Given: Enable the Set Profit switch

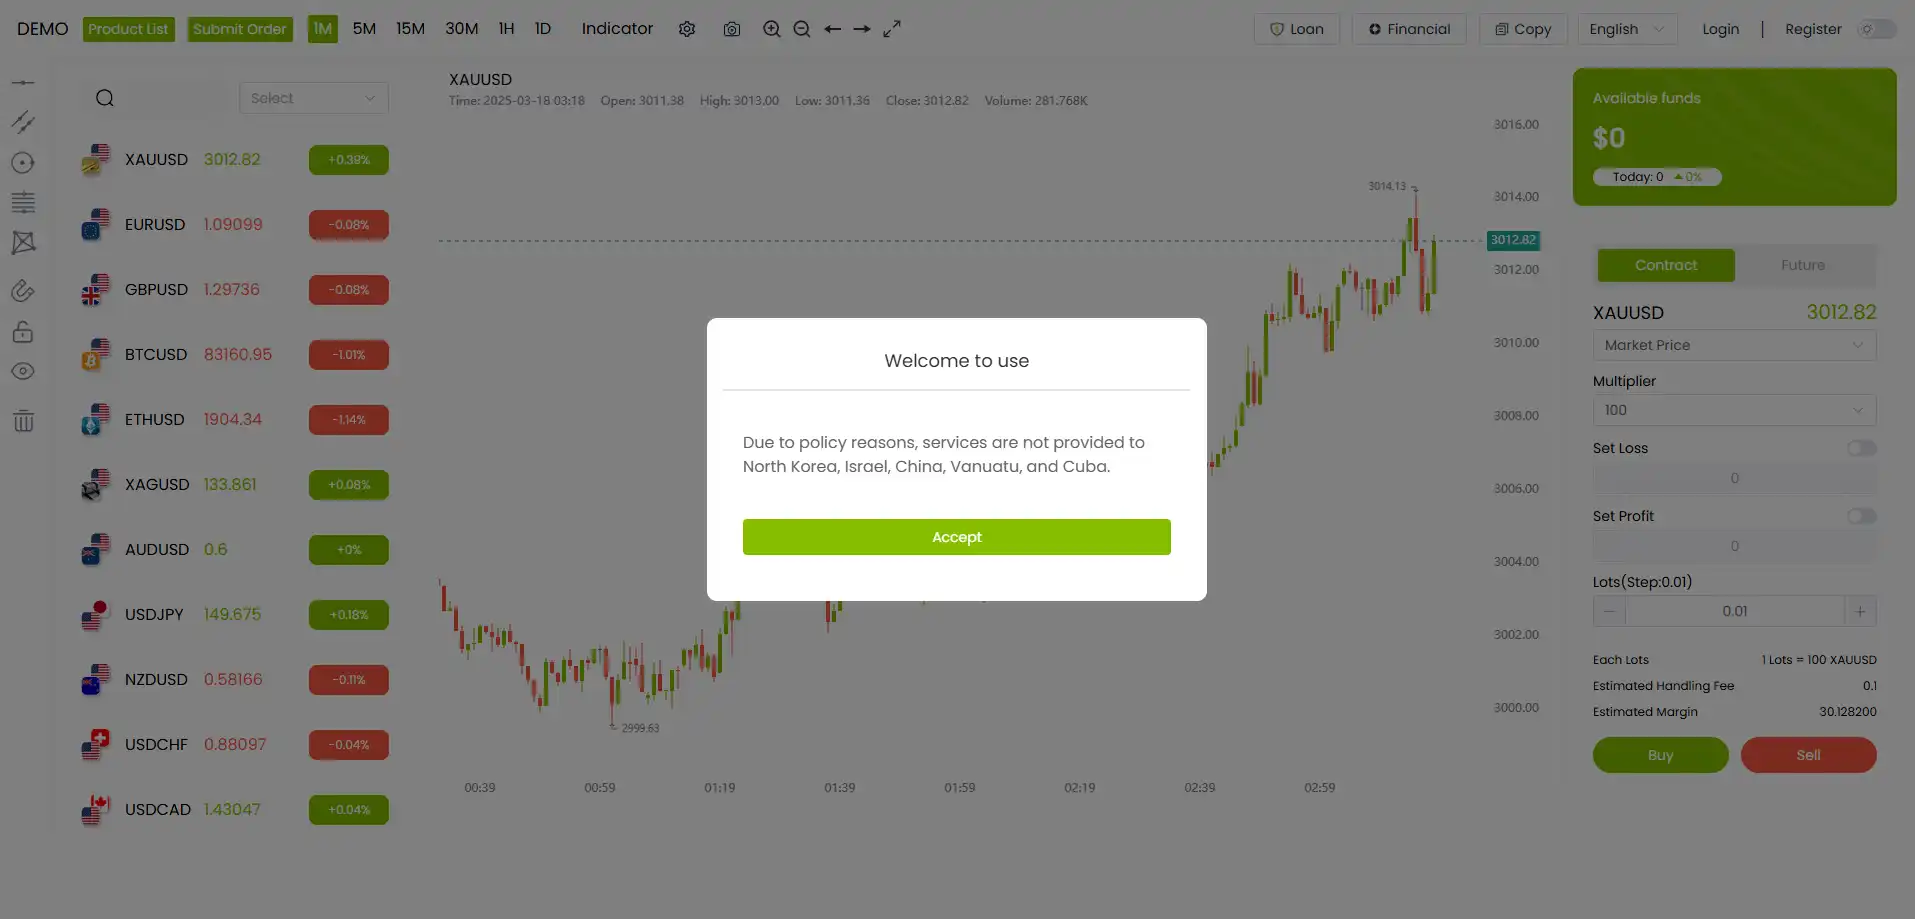Looking at the screenshot, I should pyautogui.click(x=1861, y=516).
